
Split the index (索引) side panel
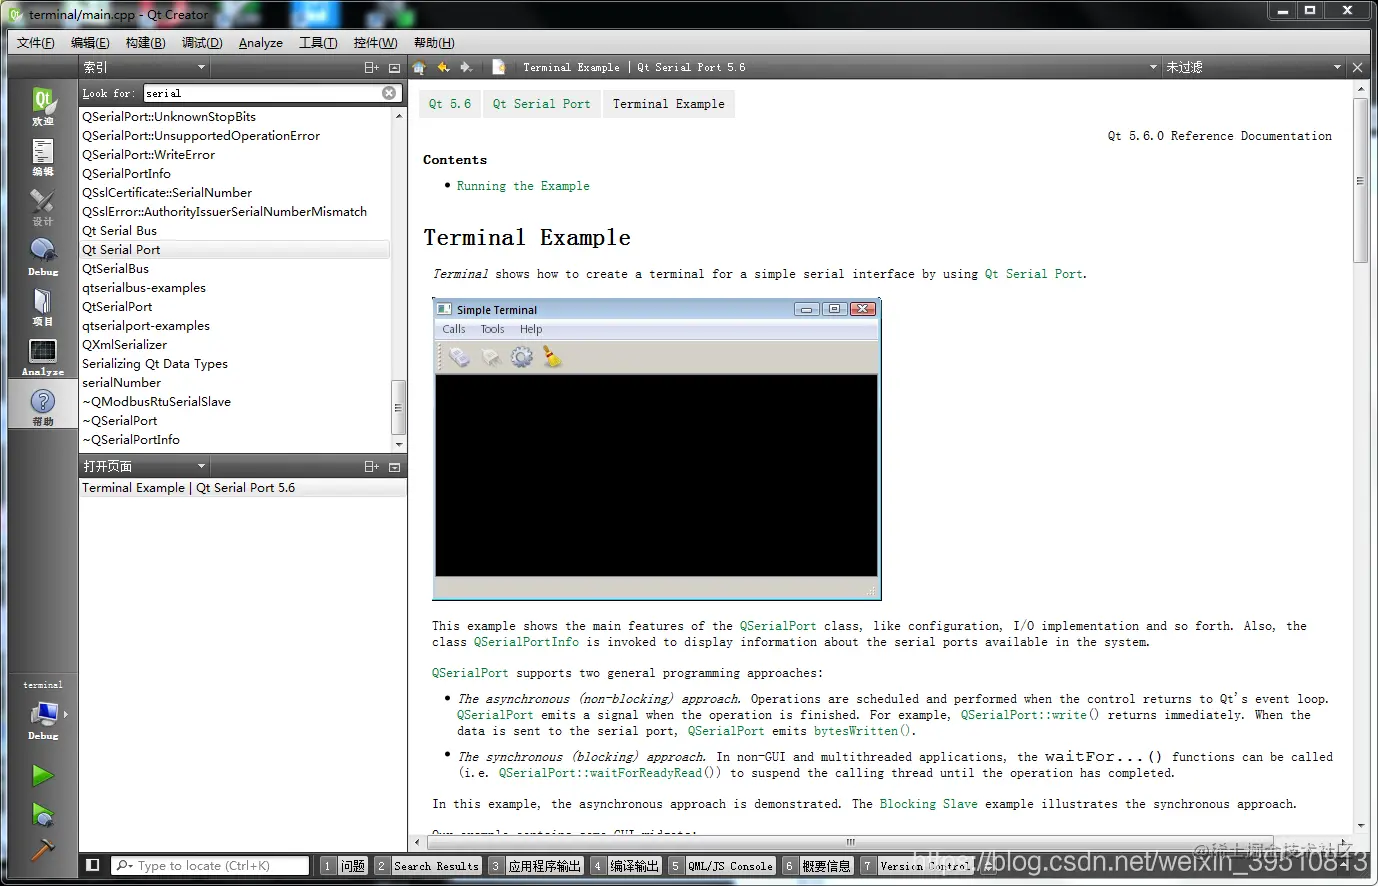pos(371,67)
